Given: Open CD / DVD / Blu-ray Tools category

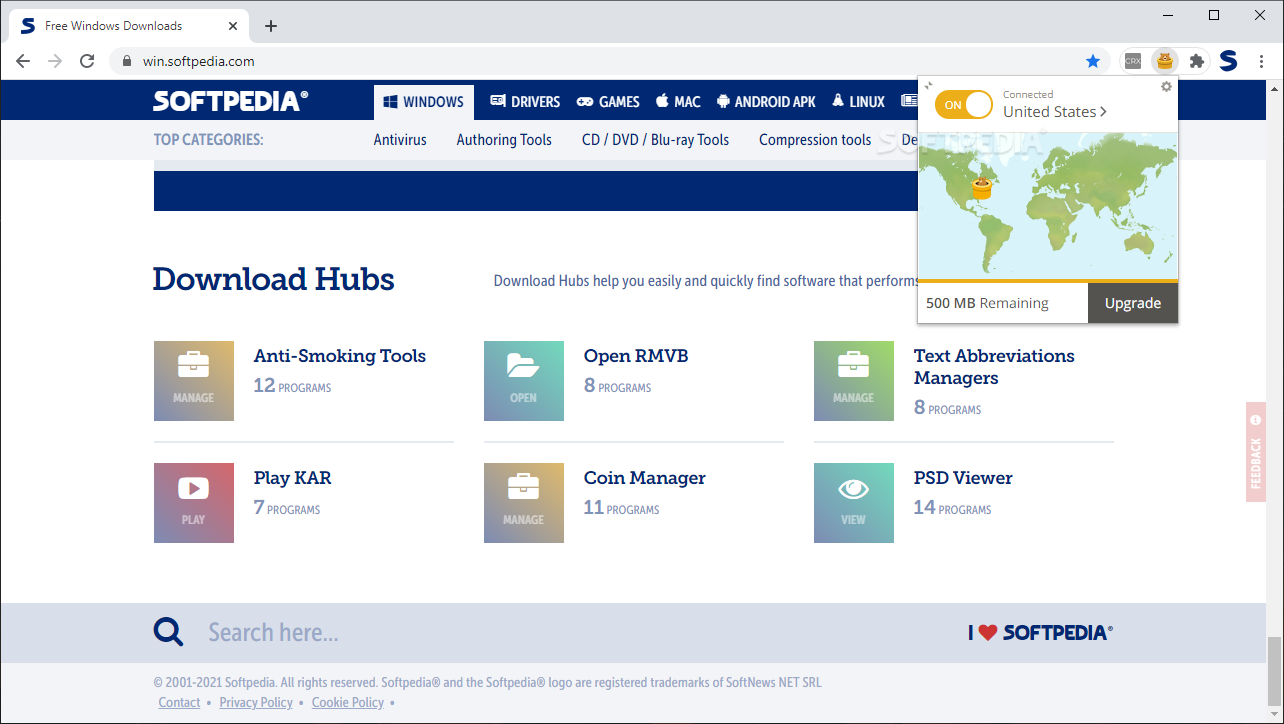Looking at the screenshot, I should pyautogui.click(x=655, y=140).
